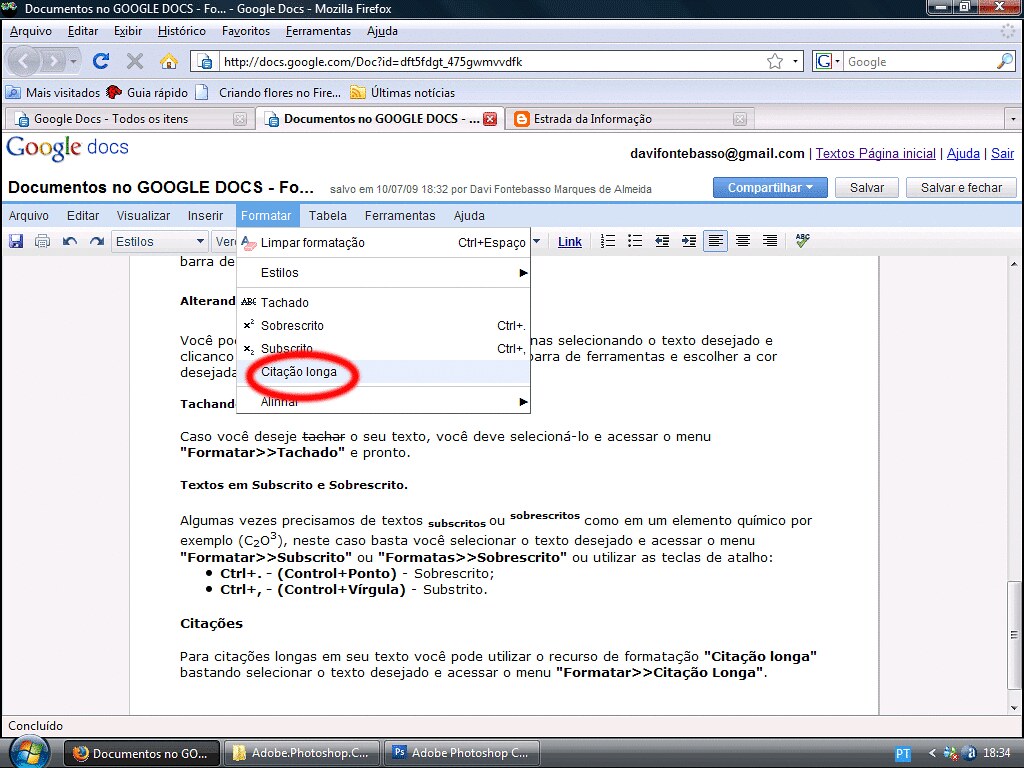Click the Salvar button
Image resolution: width=1024 pixels, height=768 pixels.
pyautogui.click(x=867, y=187)
